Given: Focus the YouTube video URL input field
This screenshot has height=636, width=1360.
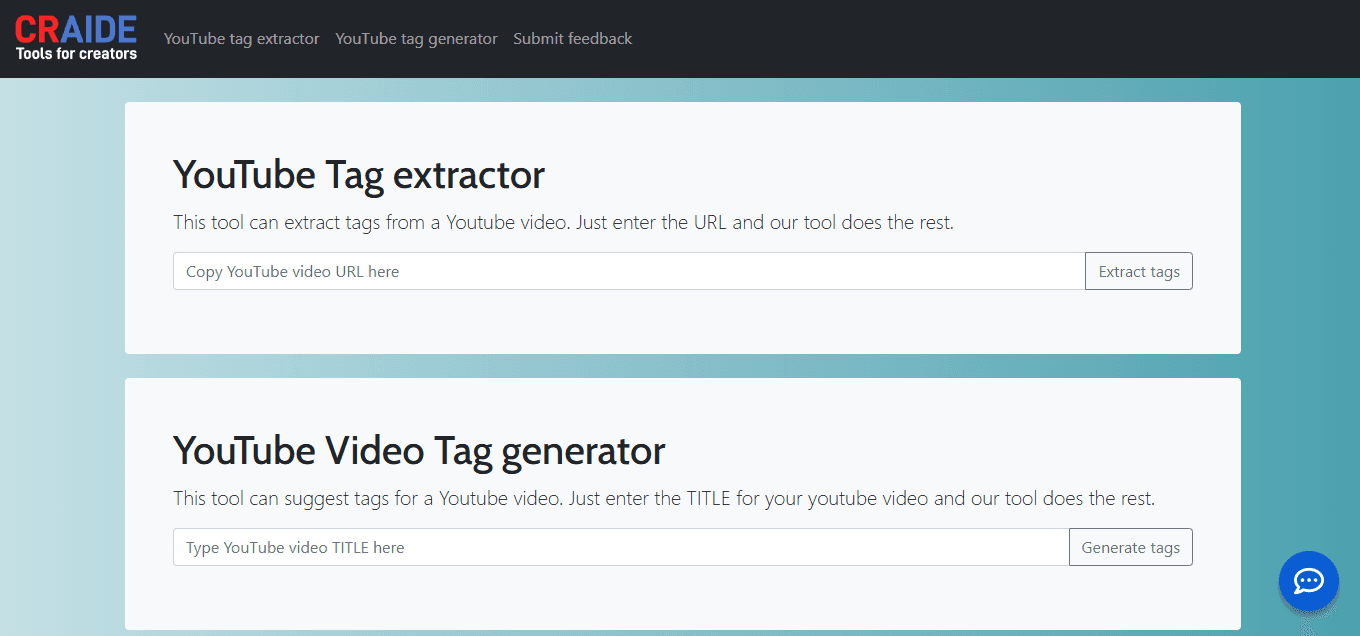Looking at the screenshot, I should pos(628,271).
